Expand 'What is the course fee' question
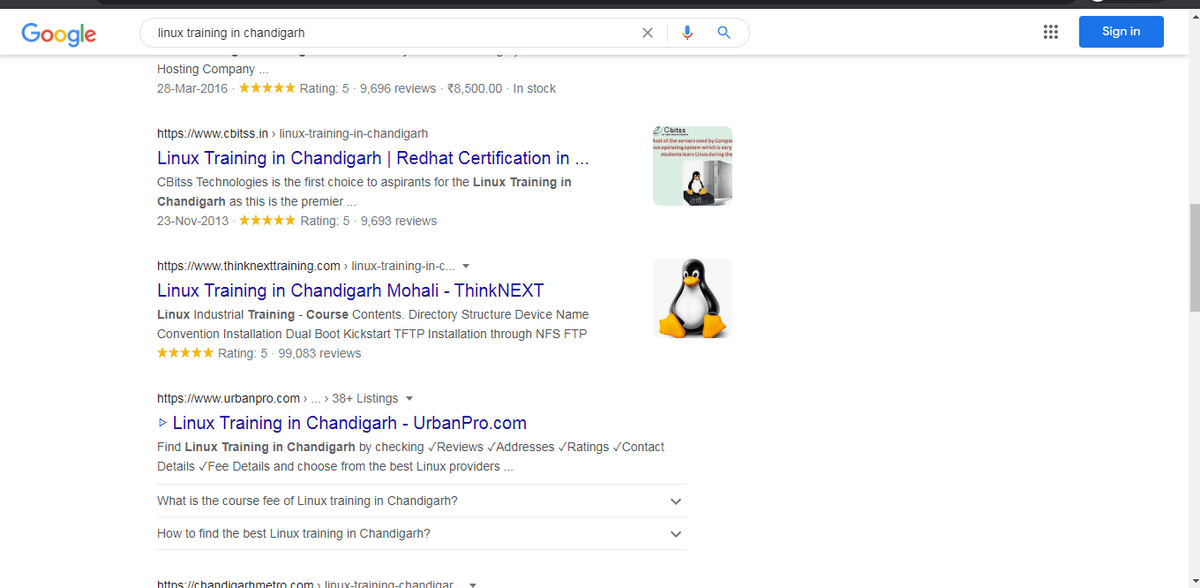The width and height of the screenshot is (1200, 588). (x=421, y=501)
